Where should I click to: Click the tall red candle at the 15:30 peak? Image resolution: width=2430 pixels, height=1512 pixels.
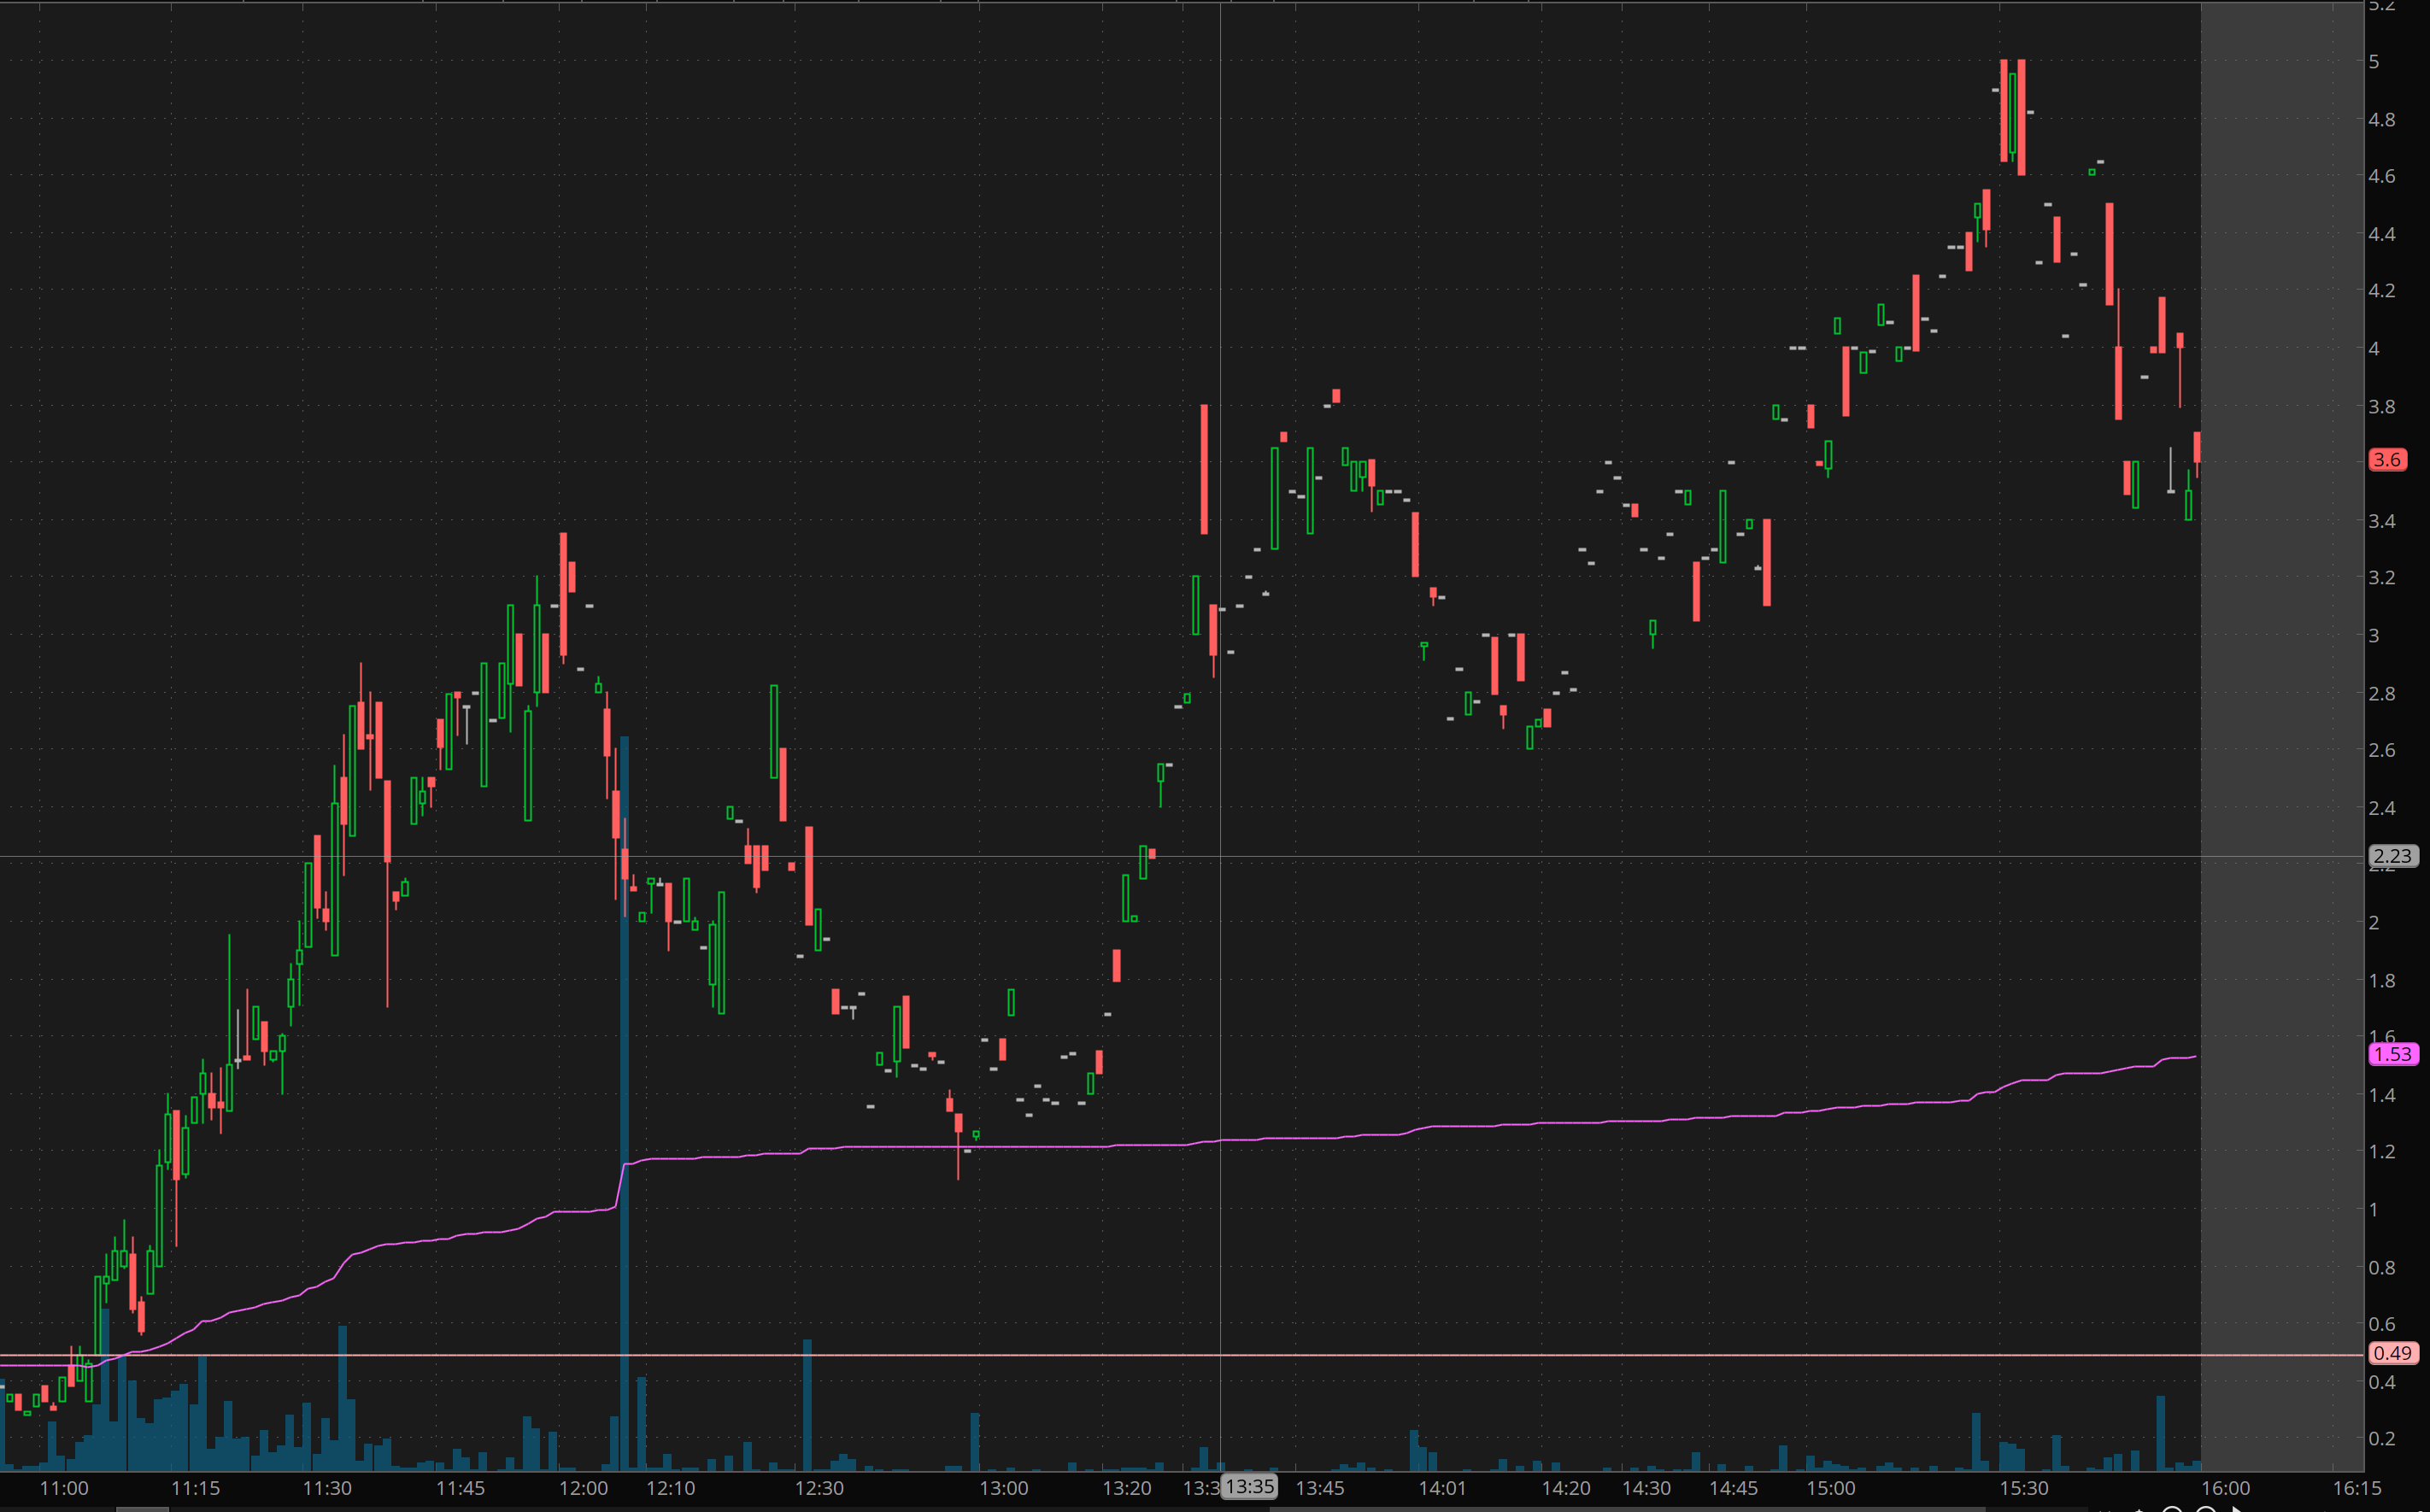2021,118
